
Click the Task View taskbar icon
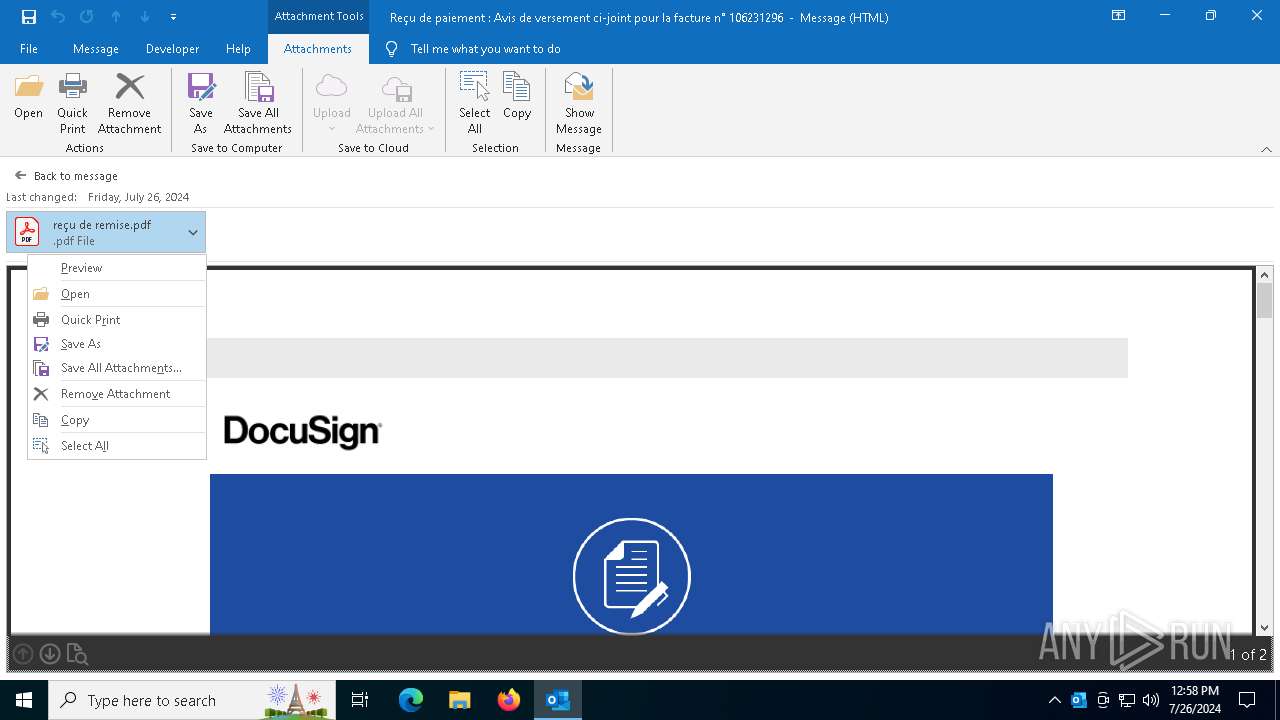click(x=360, y=700)
